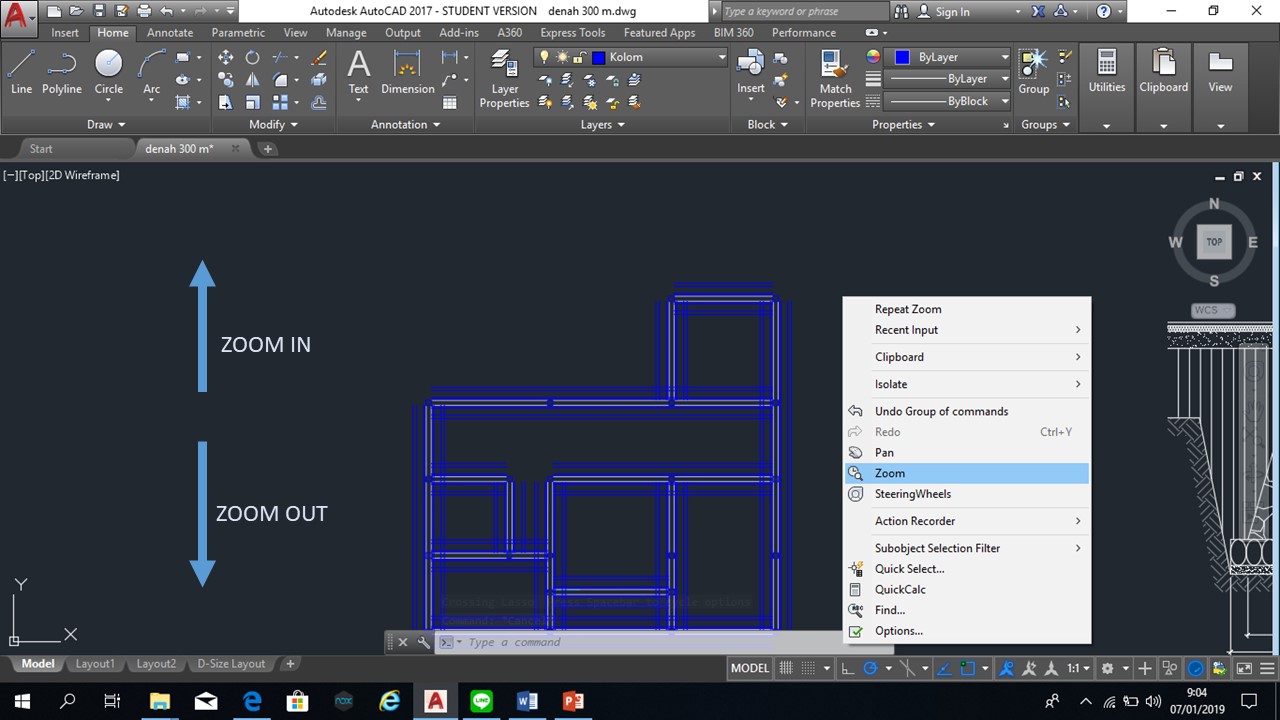Expand the Draw panel flyout
The height and width of the screenshot is (720, 1280).
coord(104,124)
